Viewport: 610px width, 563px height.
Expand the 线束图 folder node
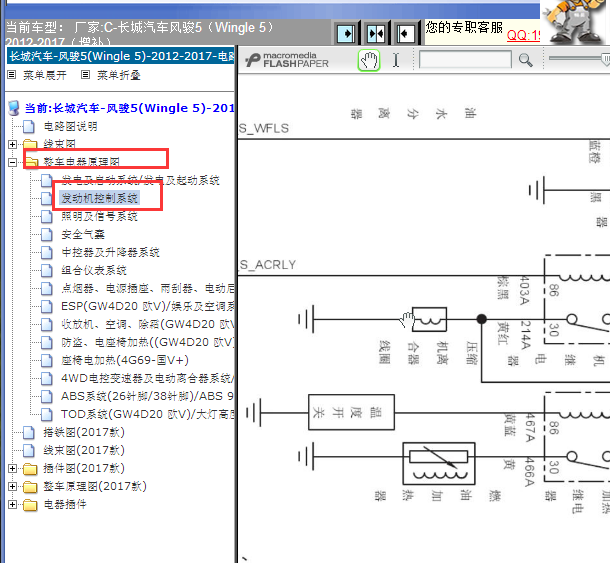12,144
